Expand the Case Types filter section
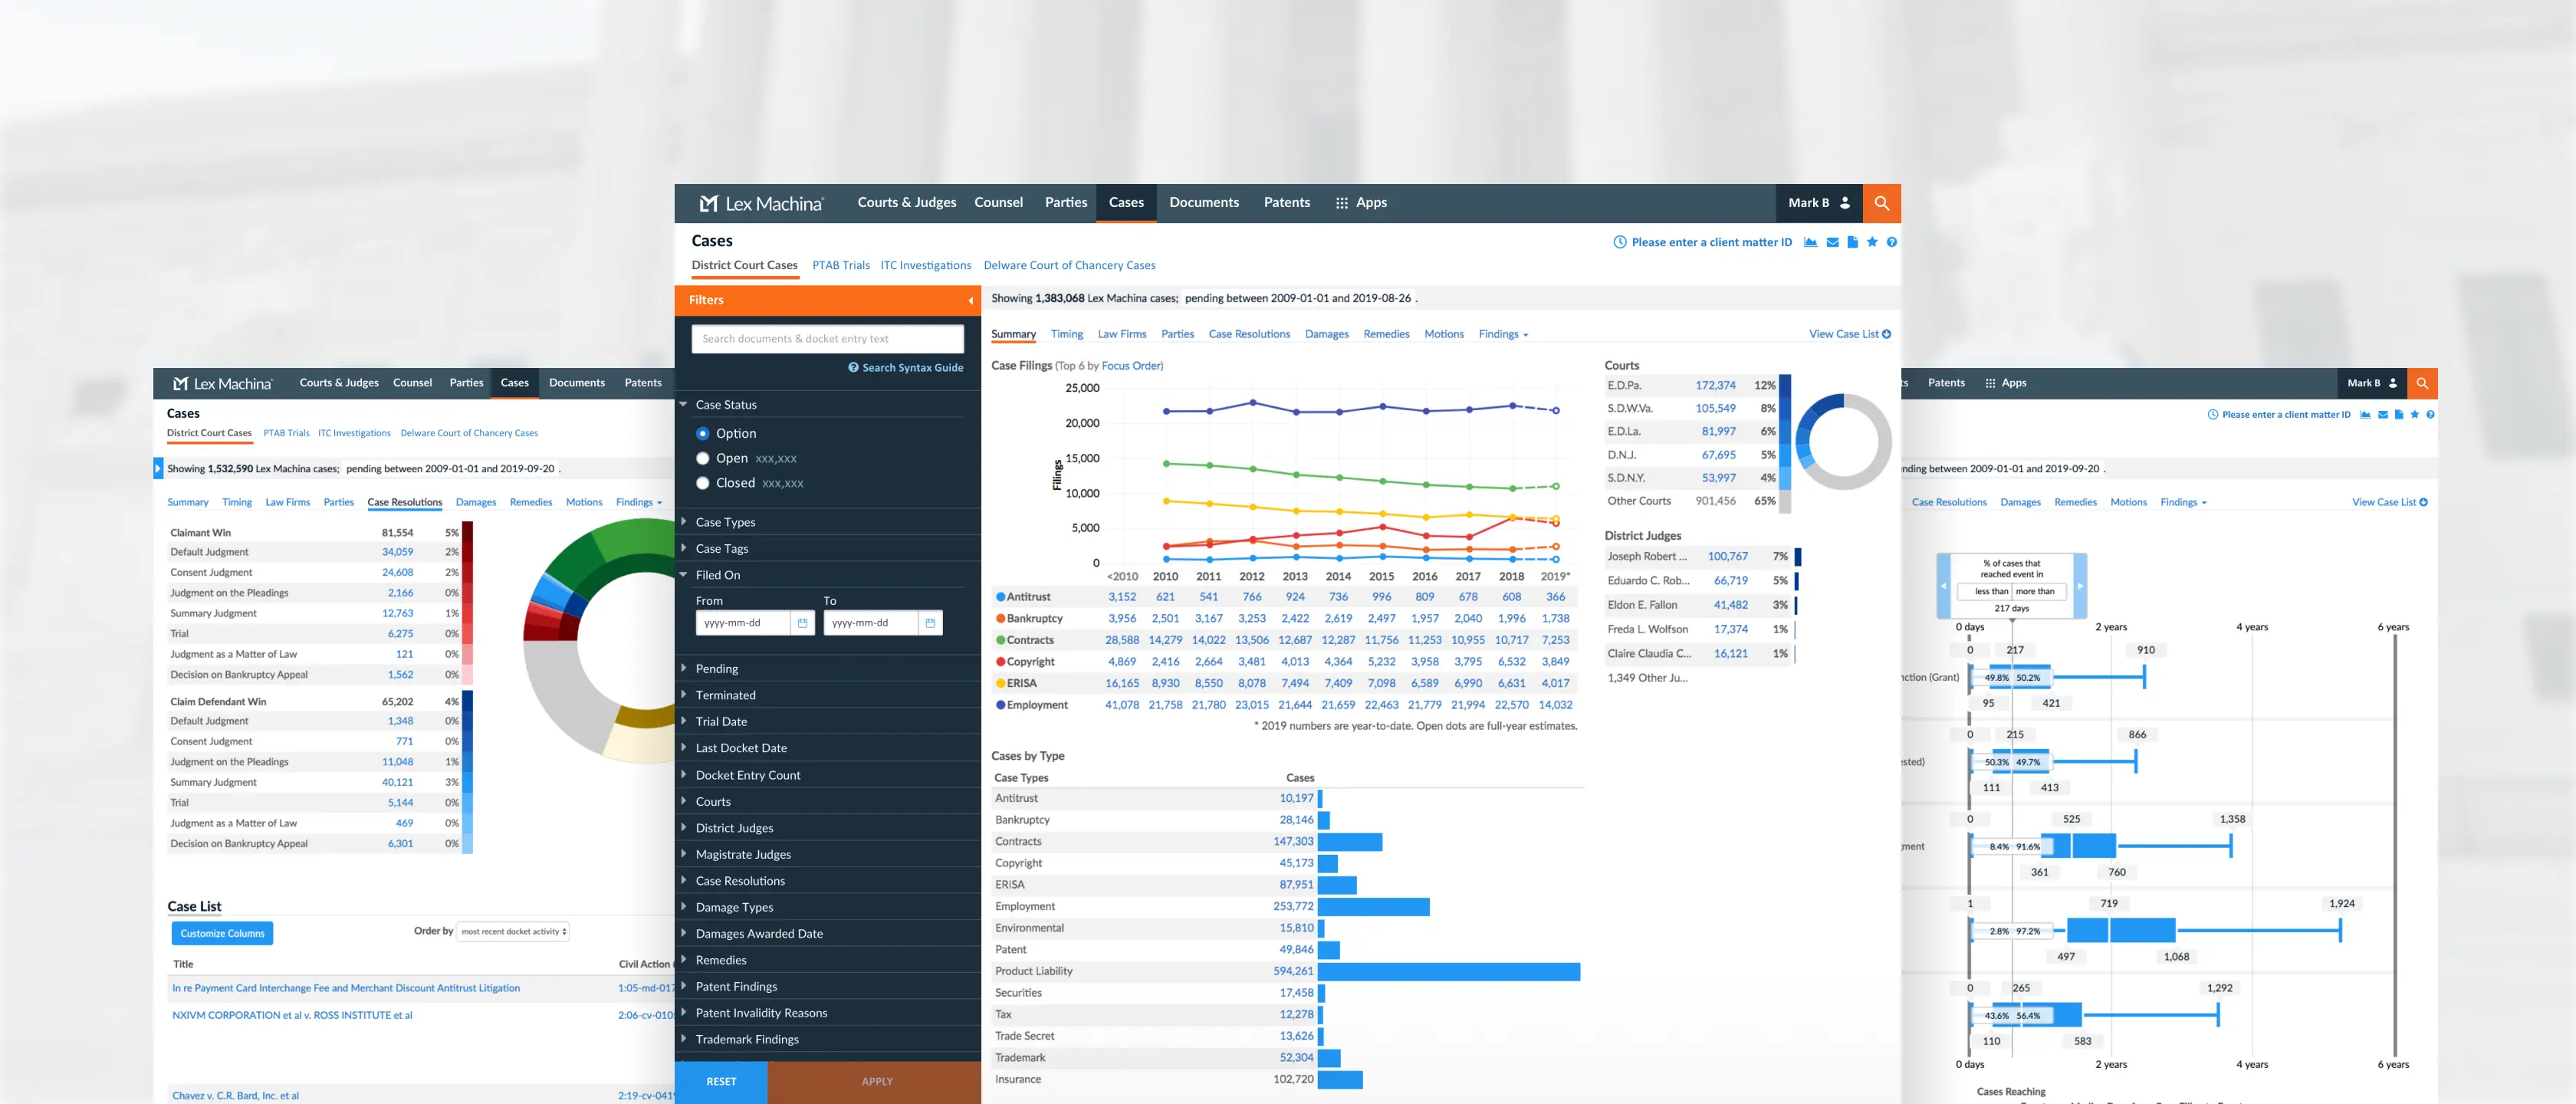 coord(725,522)
